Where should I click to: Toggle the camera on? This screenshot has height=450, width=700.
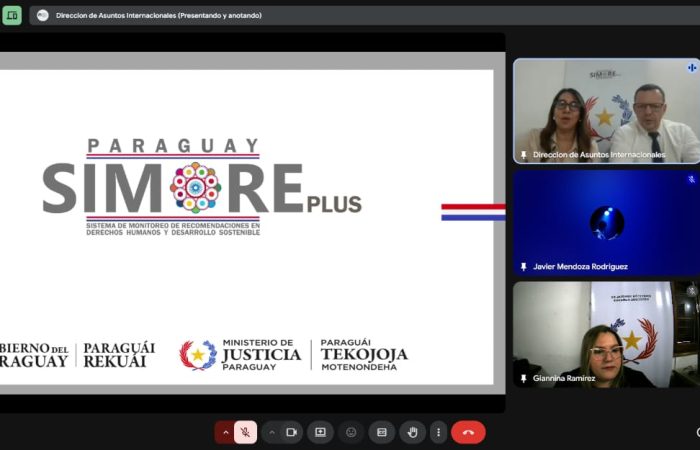point(292,432)
